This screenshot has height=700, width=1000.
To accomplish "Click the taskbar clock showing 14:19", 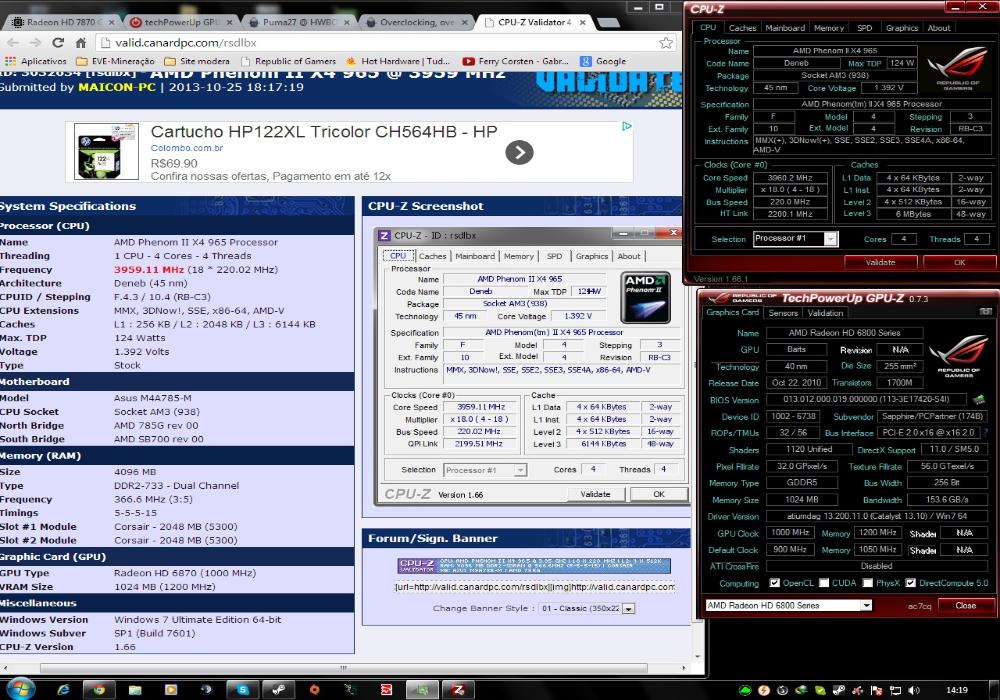I will (x=957, y=690).
